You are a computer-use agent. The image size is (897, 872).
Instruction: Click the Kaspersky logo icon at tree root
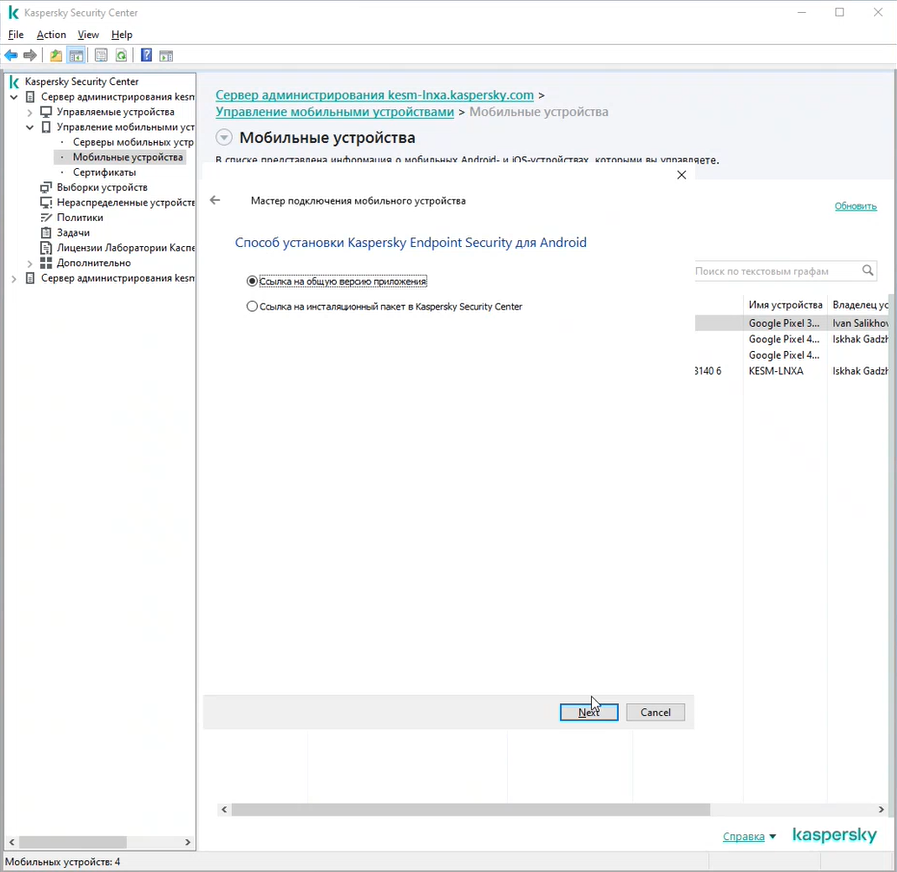[x=14, y=82]
